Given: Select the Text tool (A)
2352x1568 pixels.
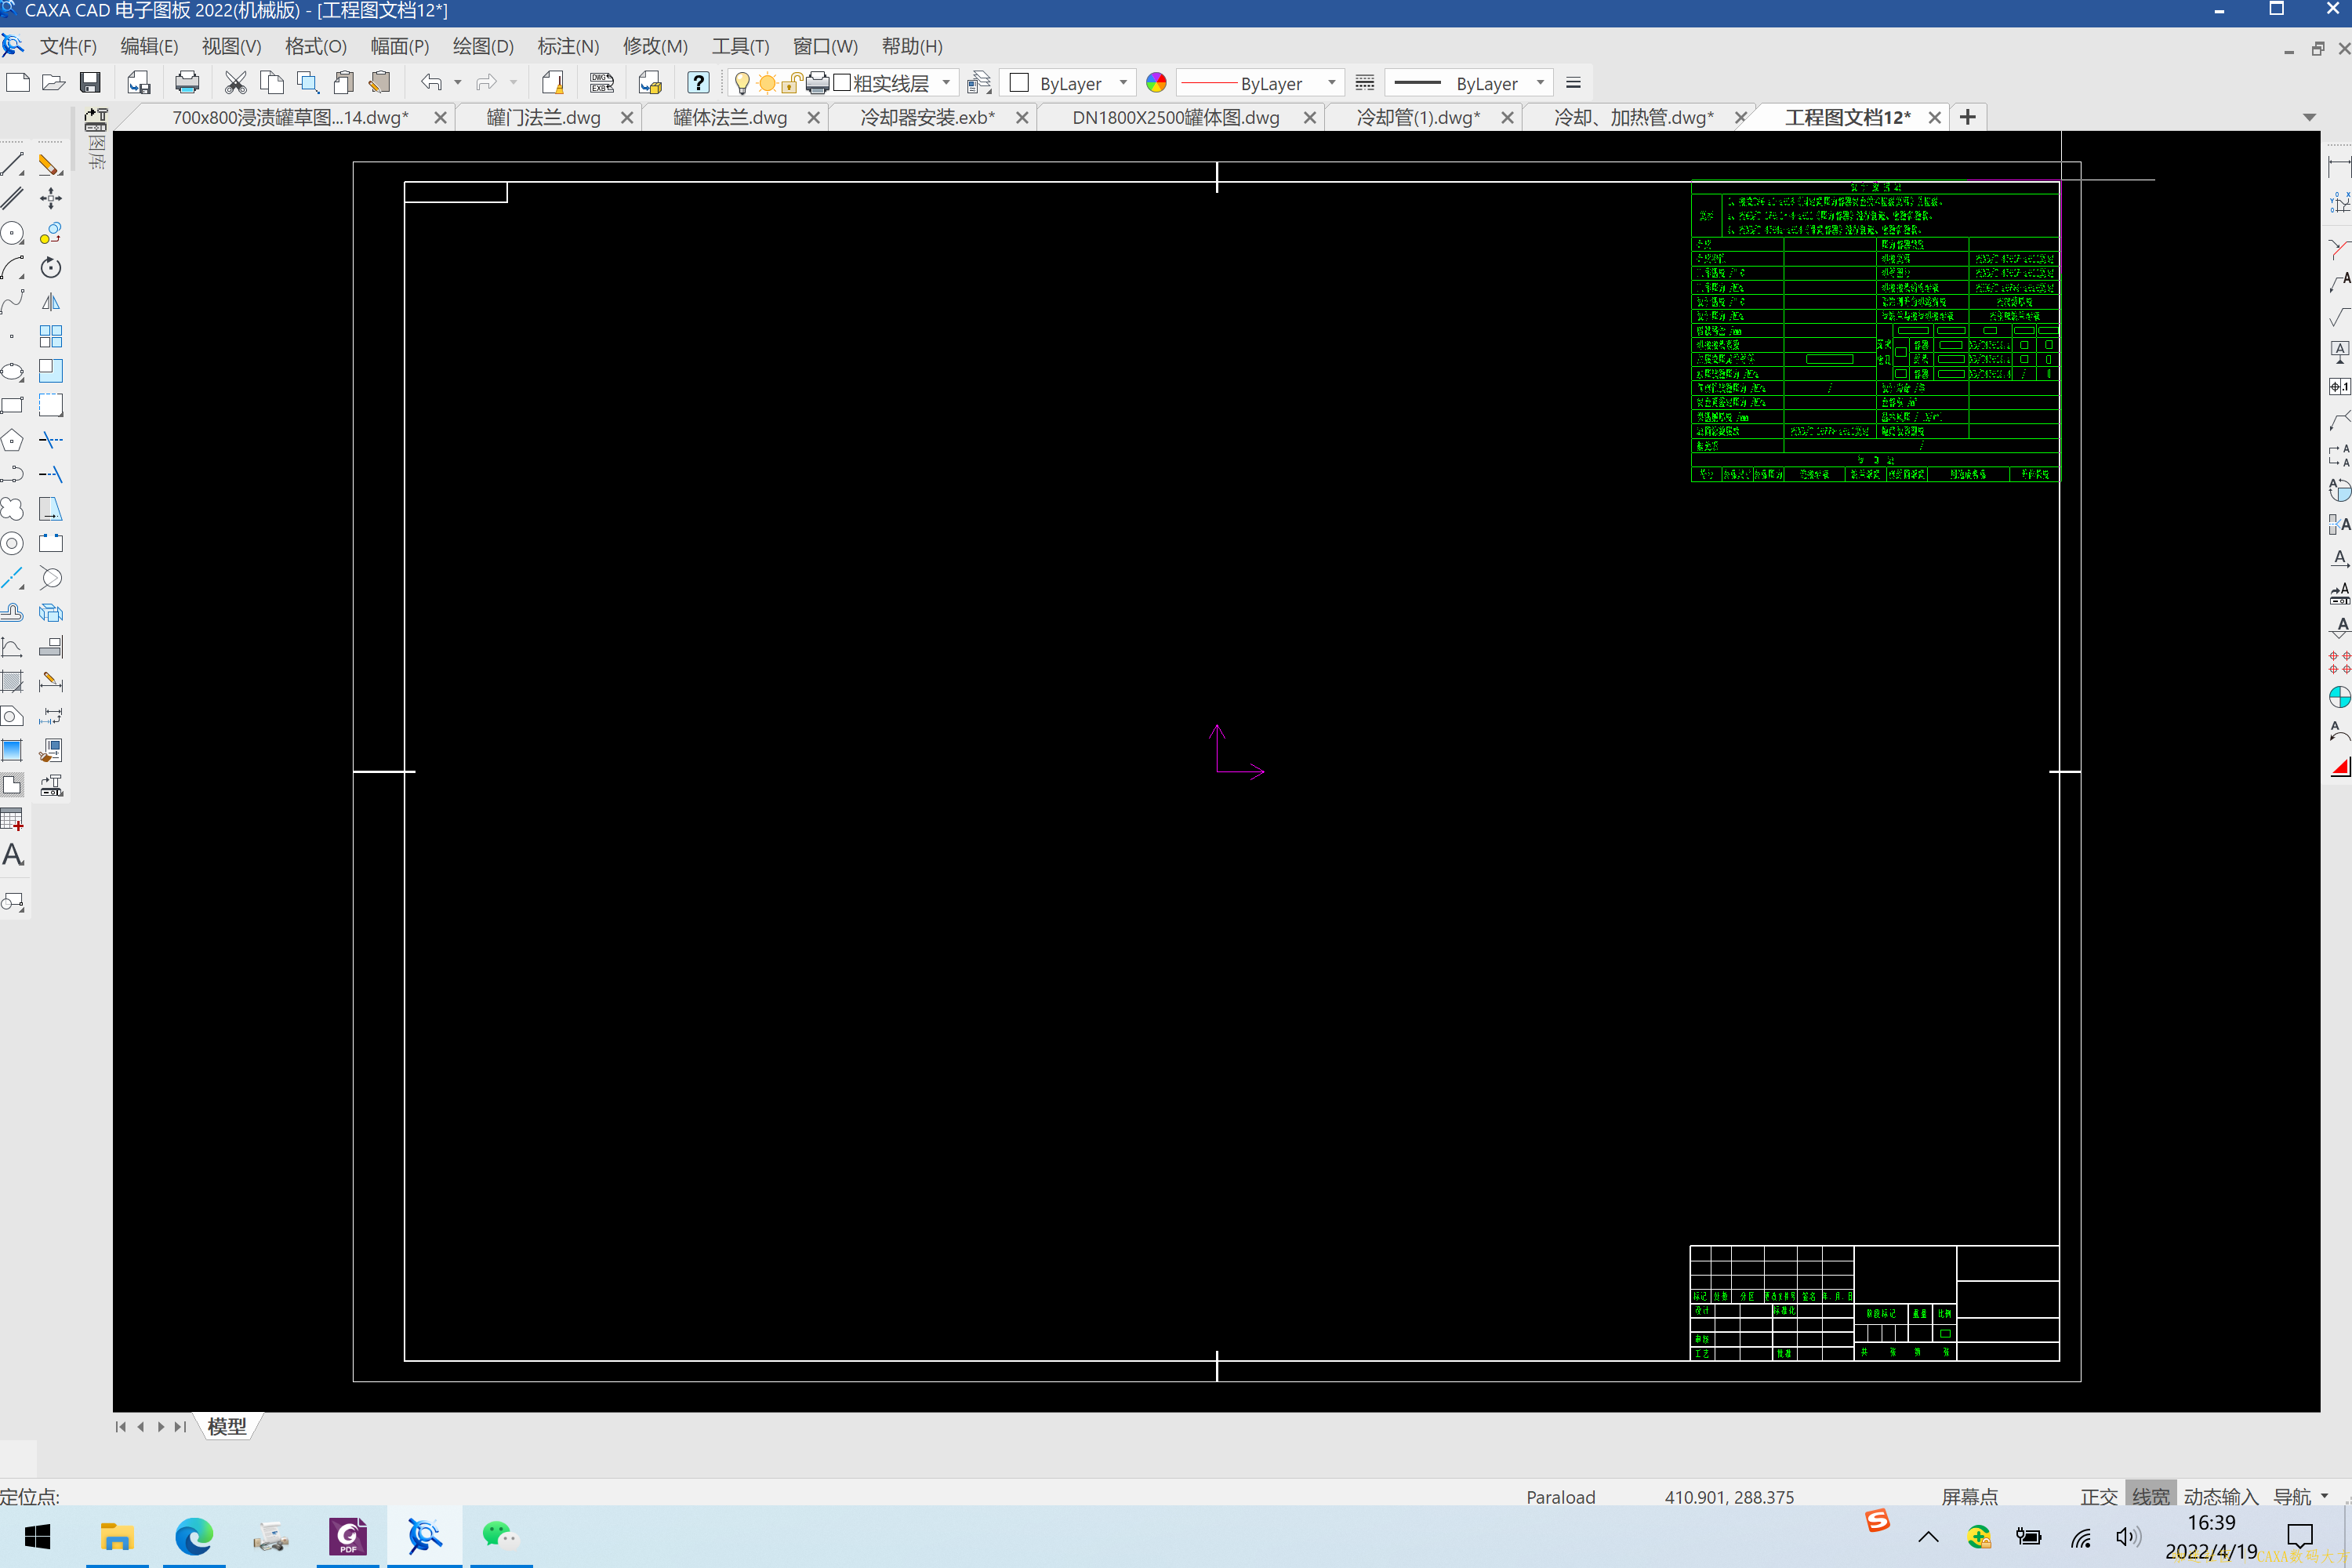Looking at the screenshot, I should (13, 855).
